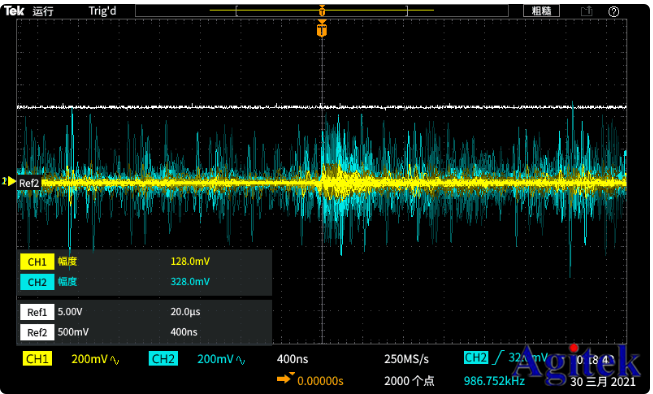Click the Ref2 waveform label marker
Screen dimensions: 653x394
point(29,183)
